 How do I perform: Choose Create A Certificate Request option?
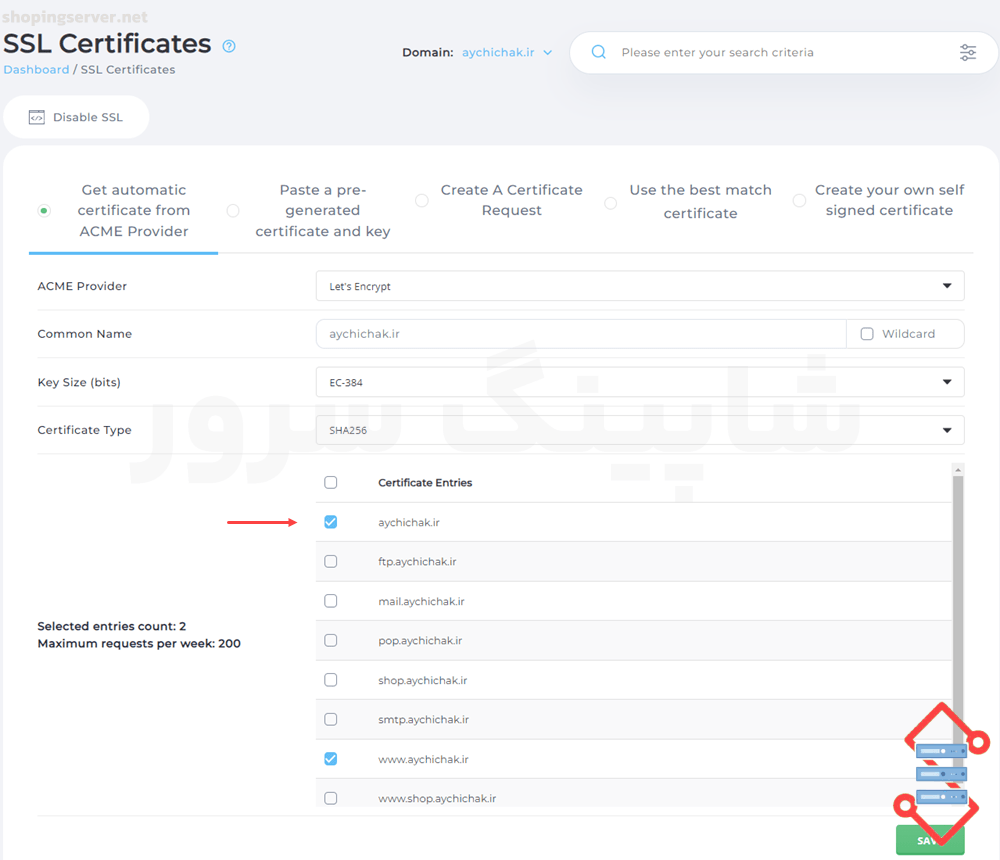click(x=422, y=201)
